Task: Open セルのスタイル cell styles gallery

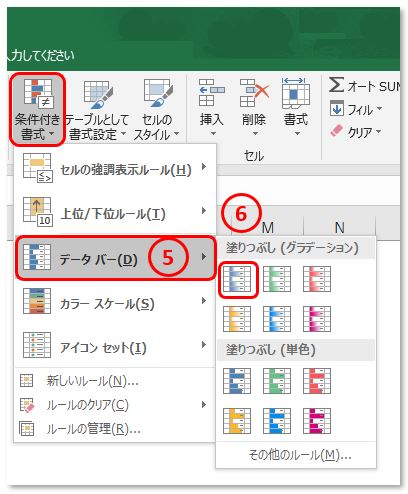Action: (157, 110)
